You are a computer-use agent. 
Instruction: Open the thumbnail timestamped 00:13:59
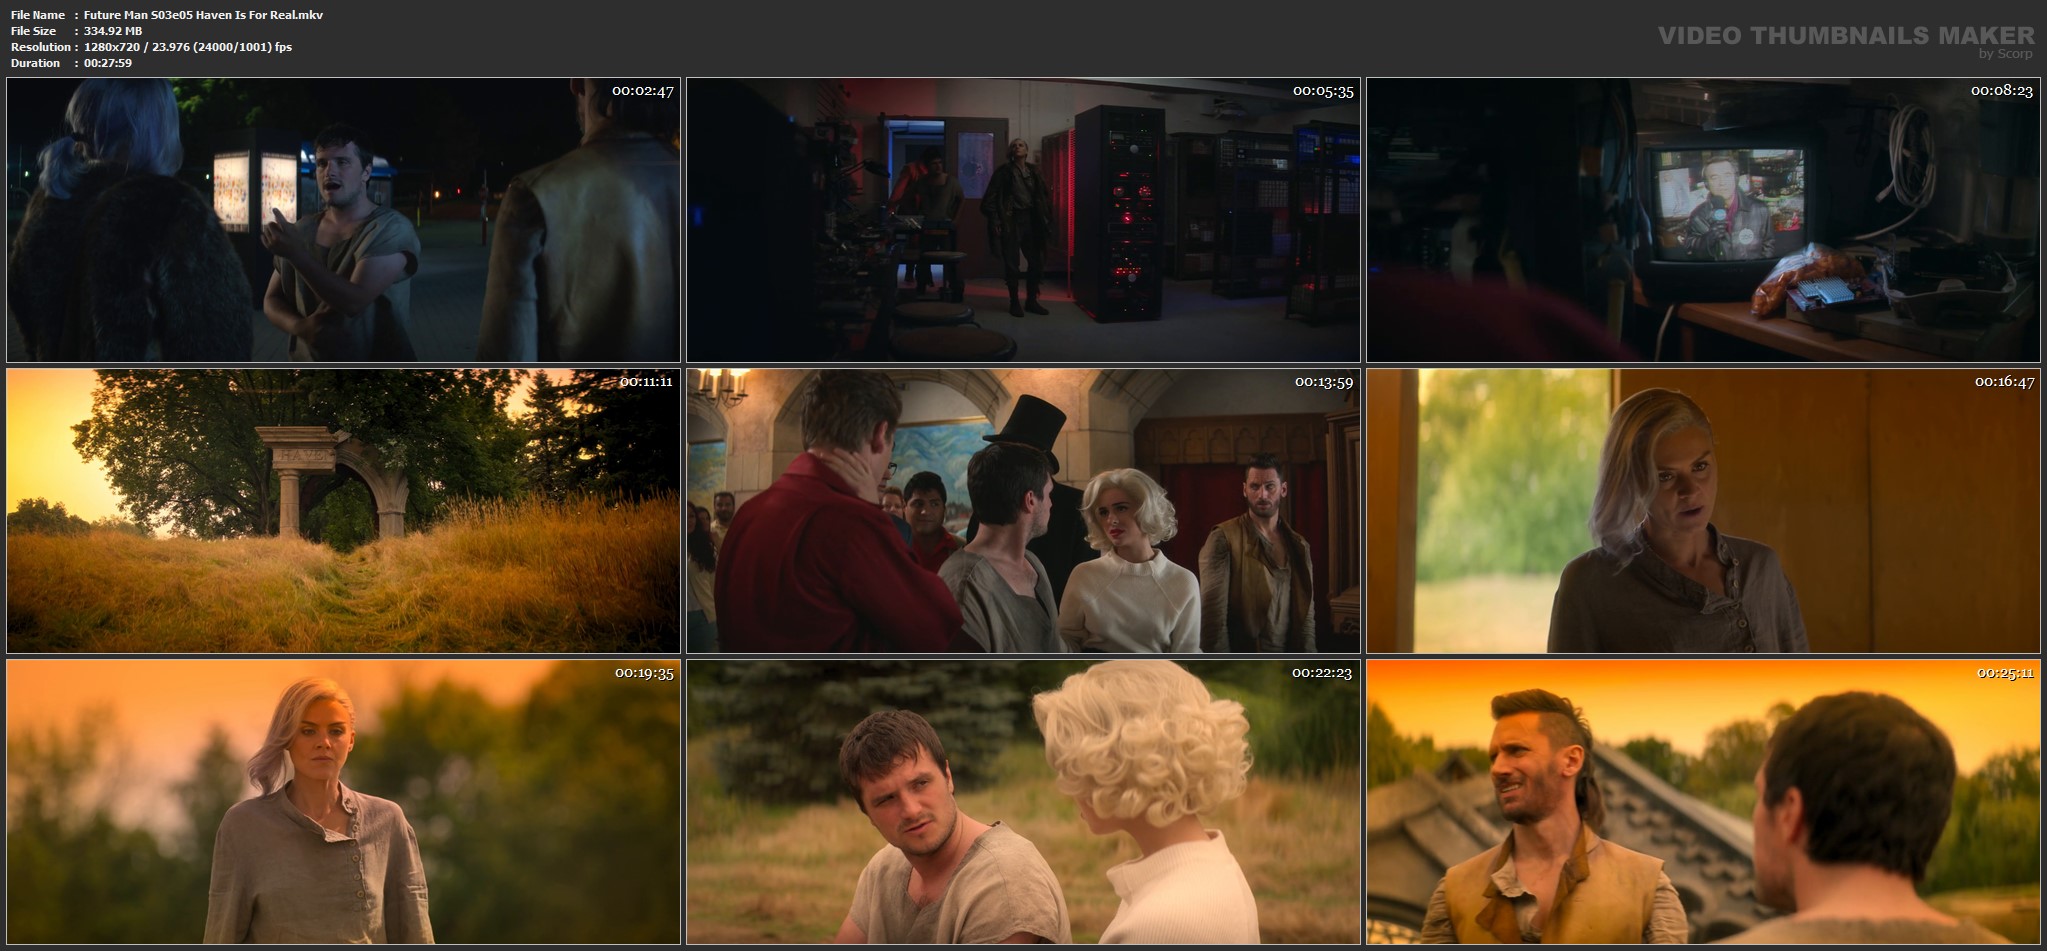point(1023,511)
